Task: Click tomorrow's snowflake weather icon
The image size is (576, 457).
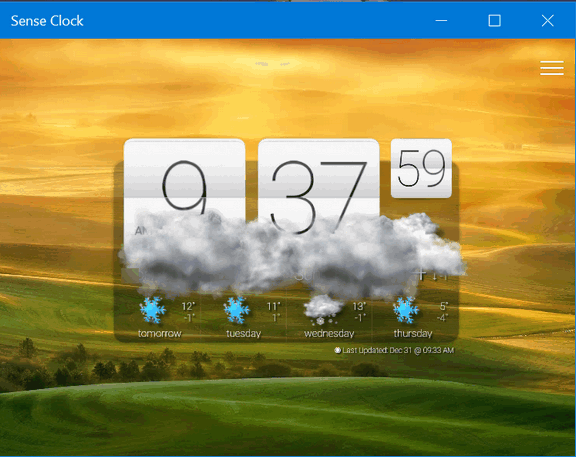Action: [x=152, y=310]
